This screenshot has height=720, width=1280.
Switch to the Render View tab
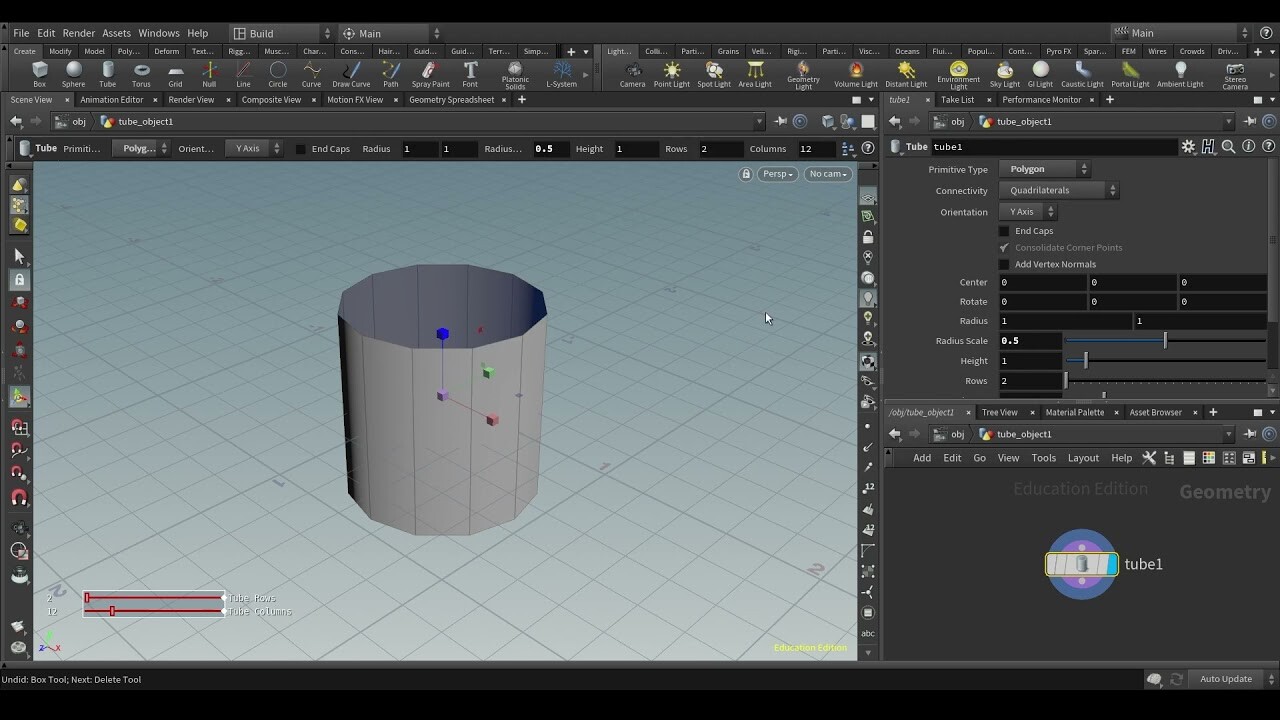[x=192, y=99]
